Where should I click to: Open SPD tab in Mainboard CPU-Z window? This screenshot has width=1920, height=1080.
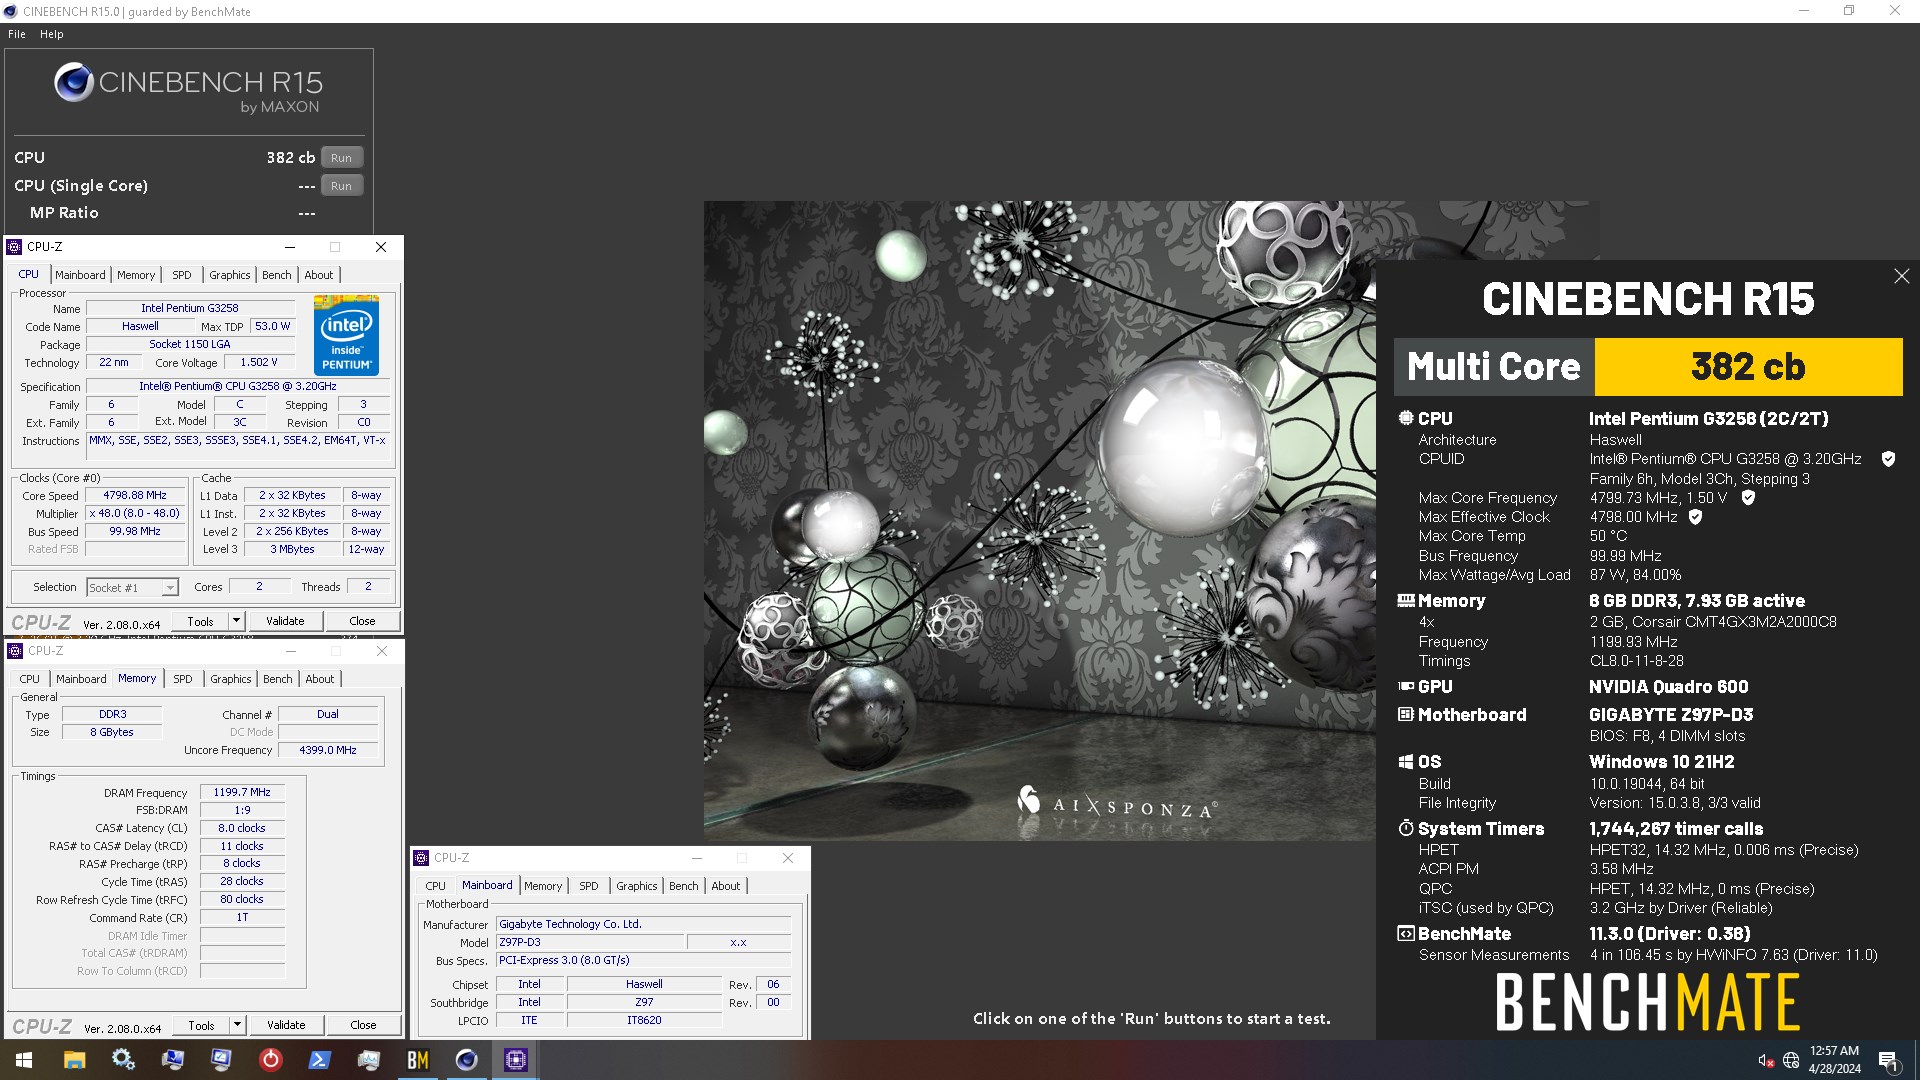(x=589, y=886)
